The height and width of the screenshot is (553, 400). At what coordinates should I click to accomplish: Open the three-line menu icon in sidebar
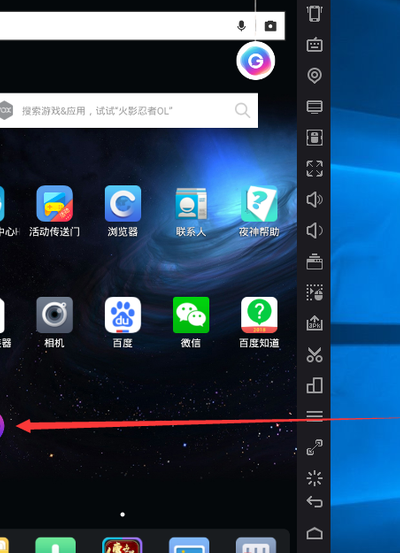(314, 416)
